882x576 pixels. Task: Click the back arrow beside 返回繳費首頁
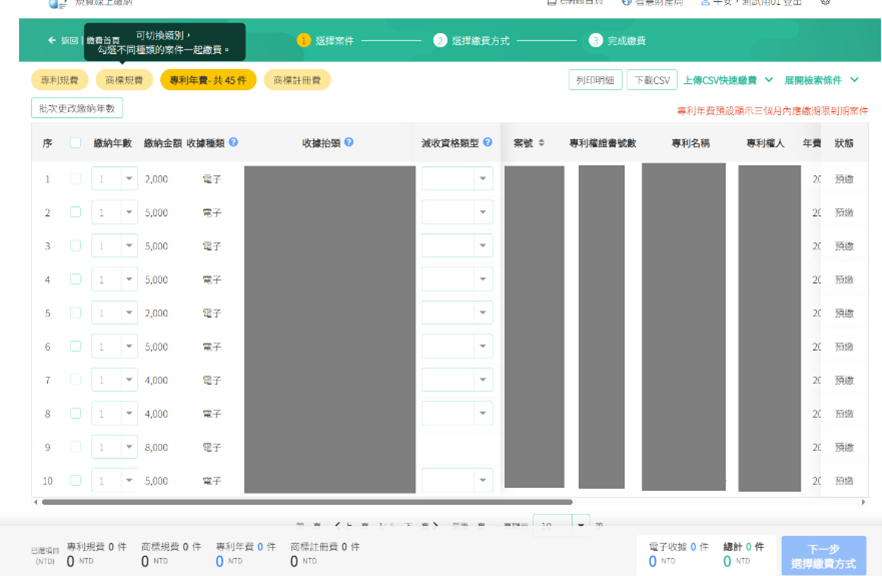coord(50,40)
